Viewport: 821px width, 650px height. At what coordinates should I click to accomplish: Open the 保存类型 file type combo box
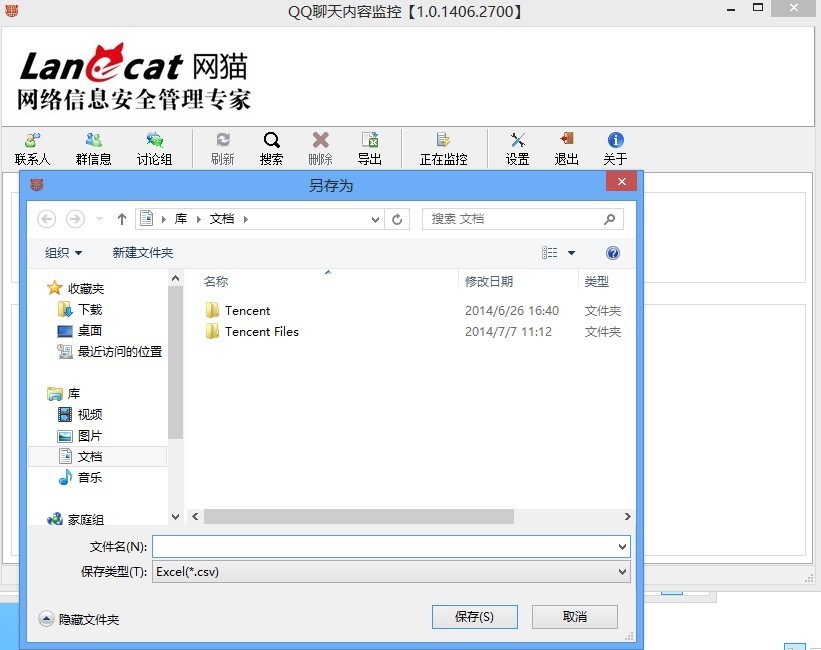tap(391, 571)
